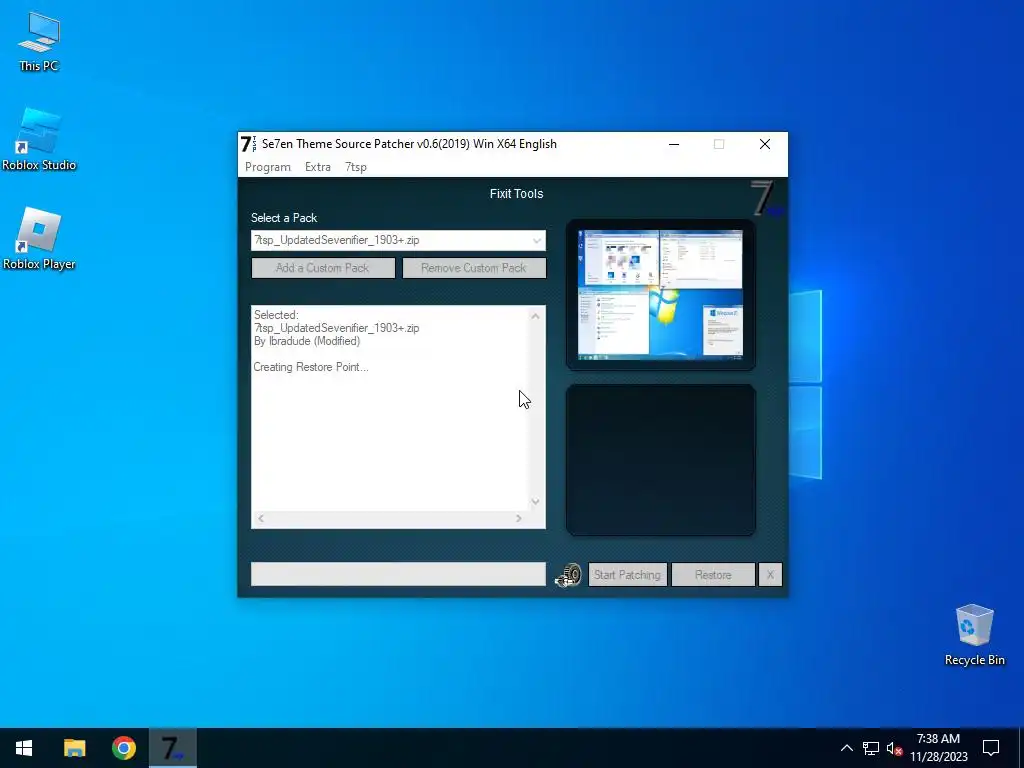This screenshot has height=768, width=1024.
Task: Click Add a Custom Pack button
Action: click(323, 268)
